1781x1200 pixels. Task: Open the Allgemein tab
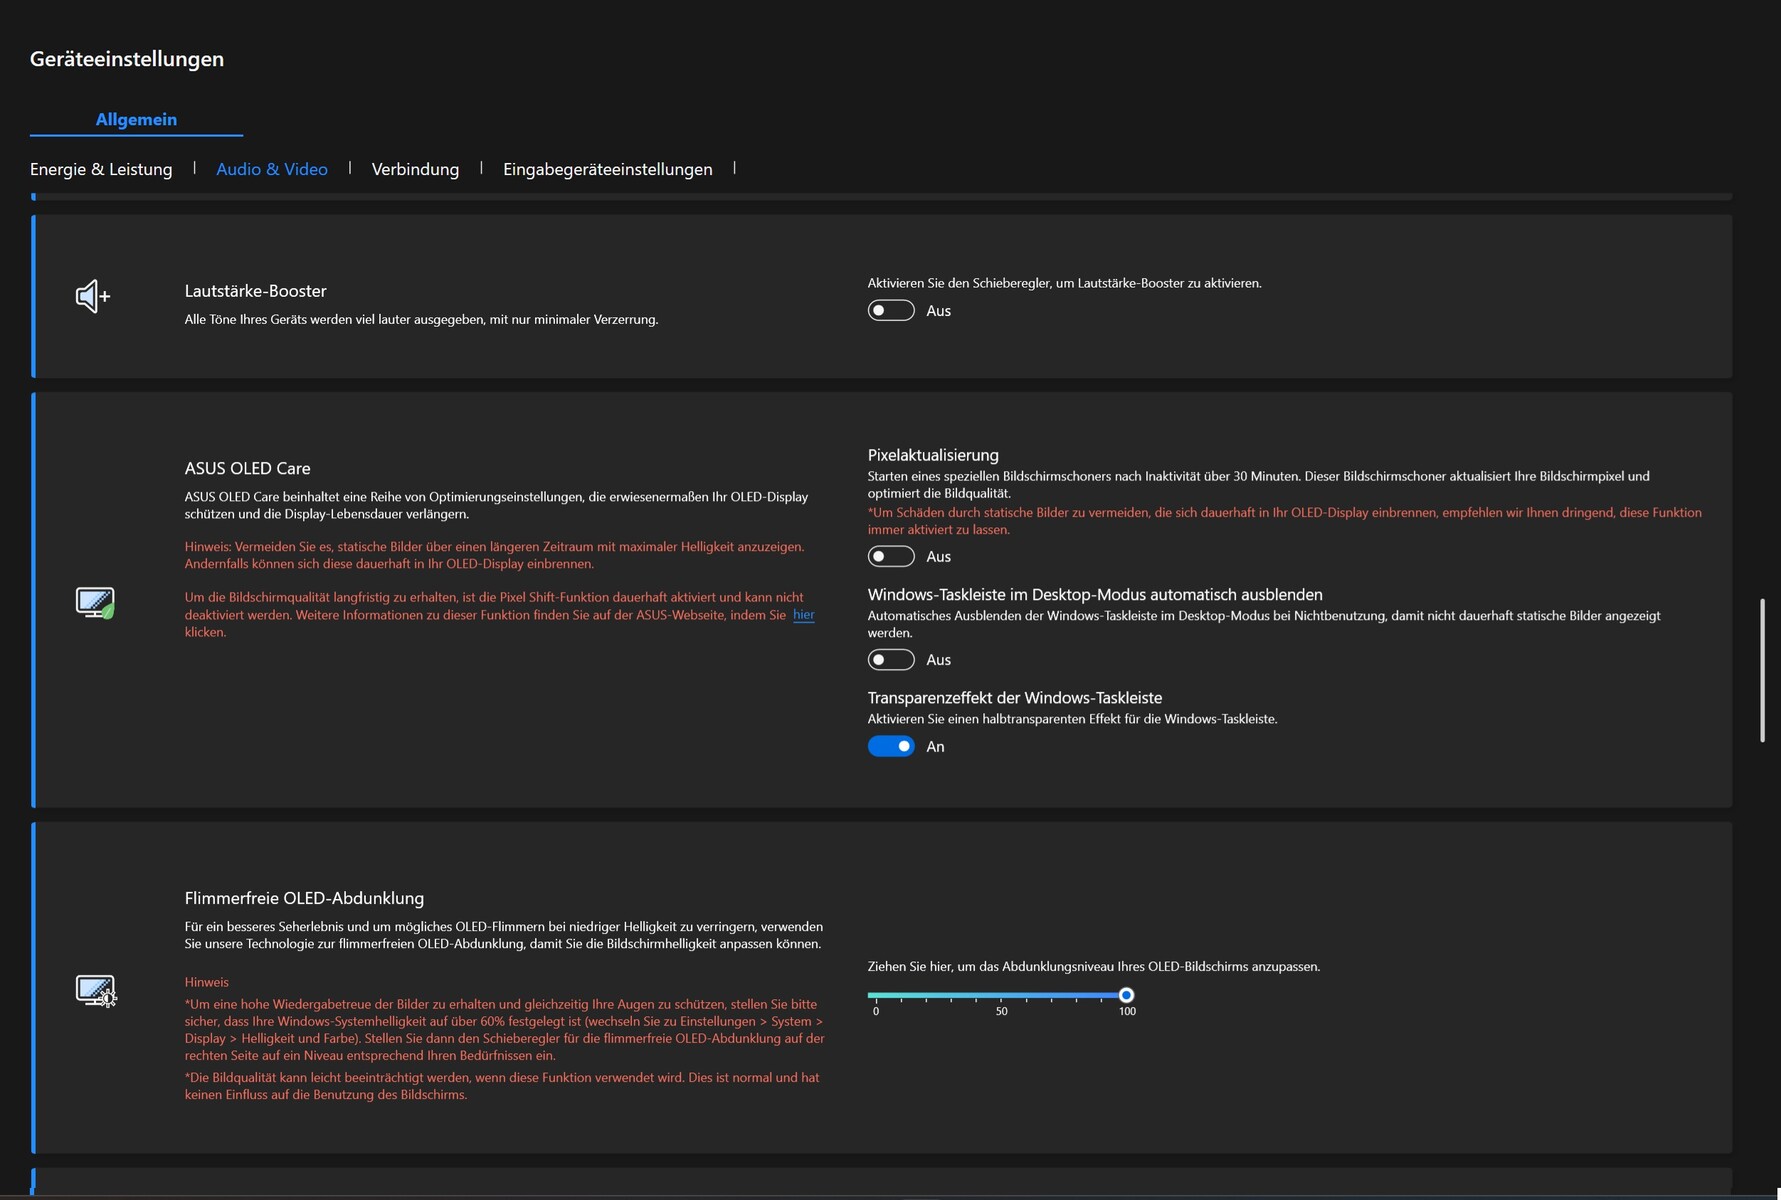pos(136,119)
